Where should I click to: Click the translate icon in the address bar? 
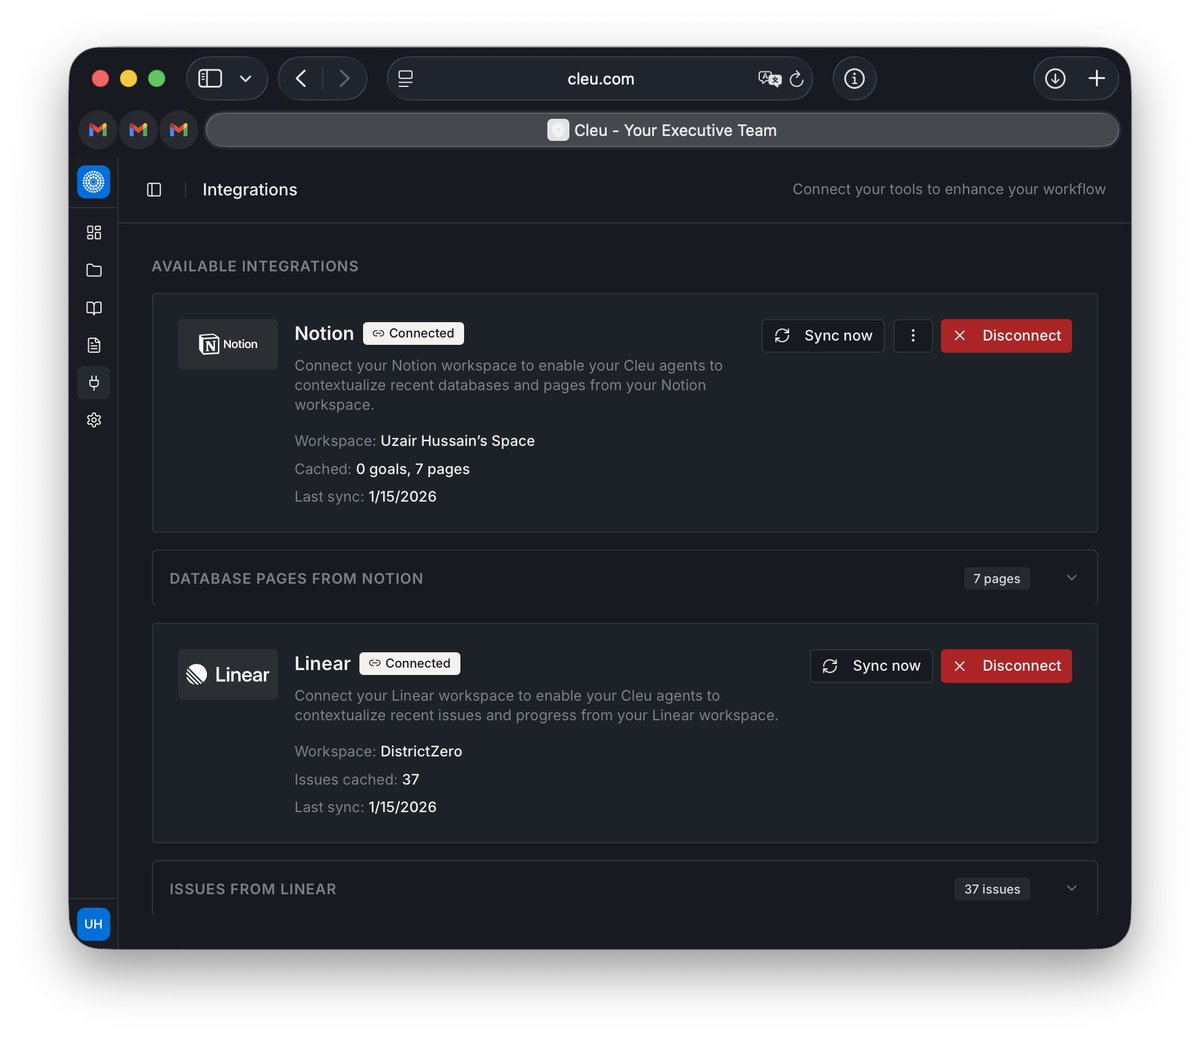coord(768,78)
